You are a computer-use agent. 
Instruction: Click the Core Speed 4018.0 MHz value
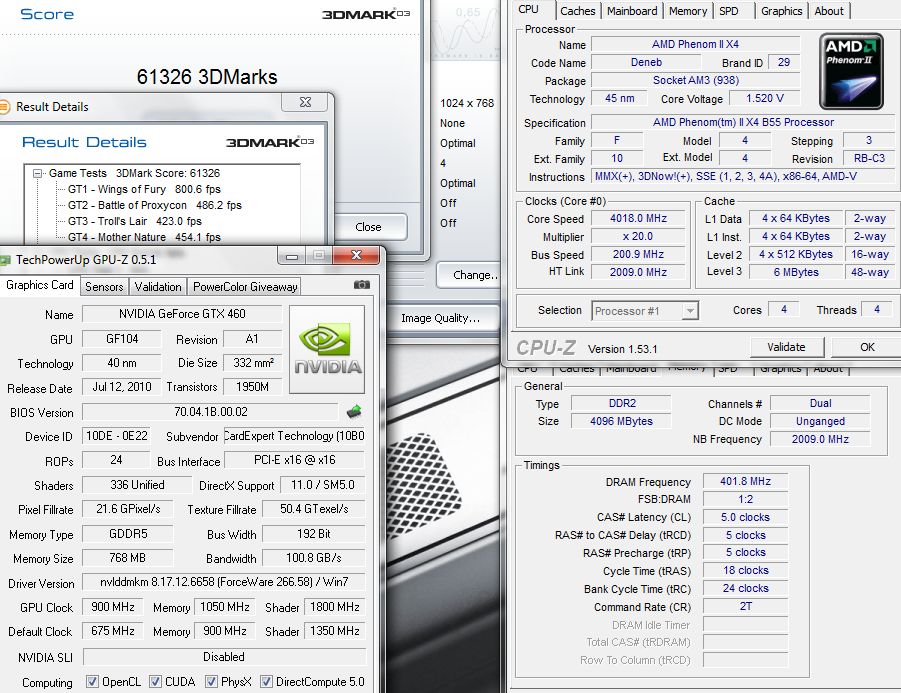tap(638, 218)
